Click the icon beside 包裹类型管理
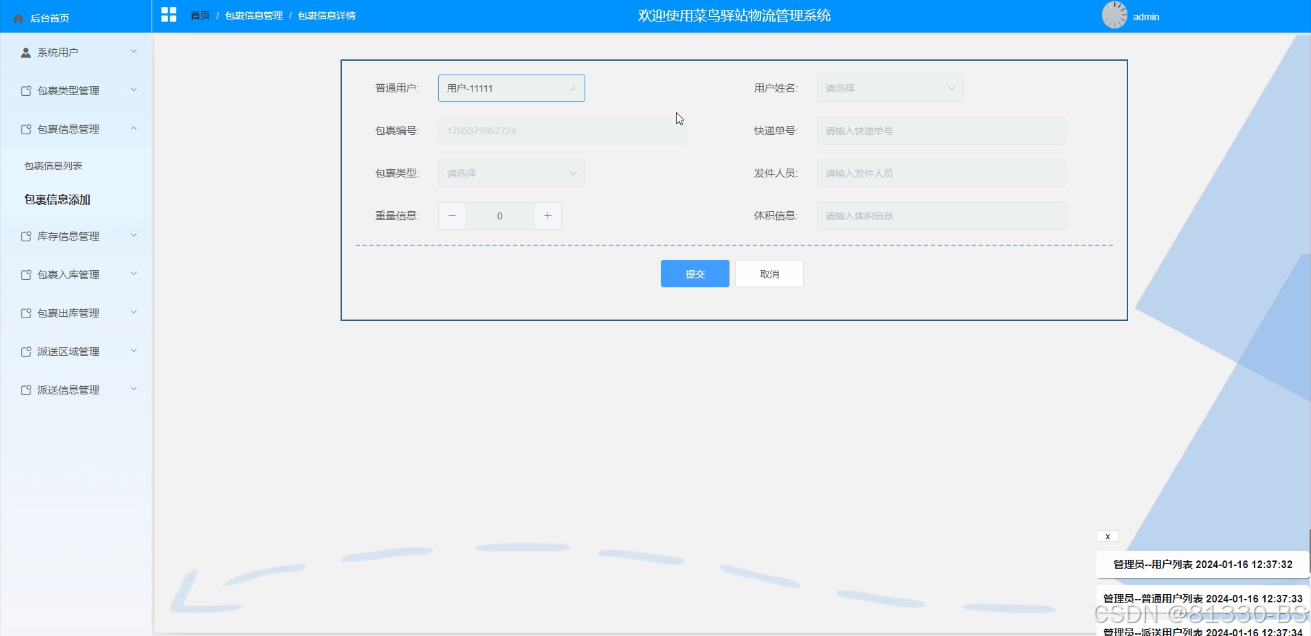The width and height of the screenshot is (1311, 636). pos(26,91)
